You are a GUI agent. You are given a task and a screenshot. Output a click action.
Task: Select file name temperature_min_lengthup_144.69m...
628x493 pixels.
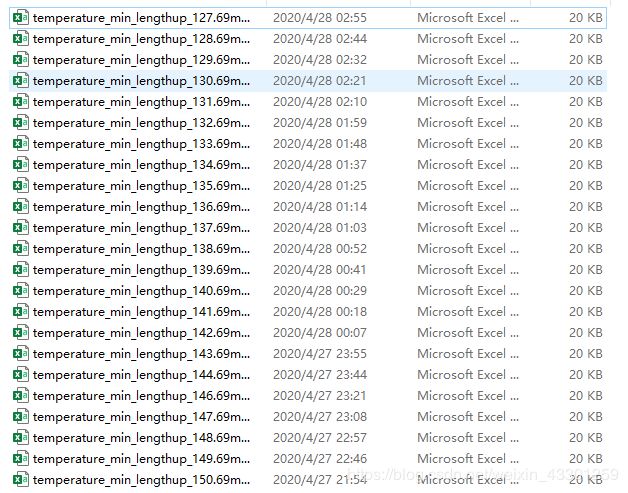[141, 375]
